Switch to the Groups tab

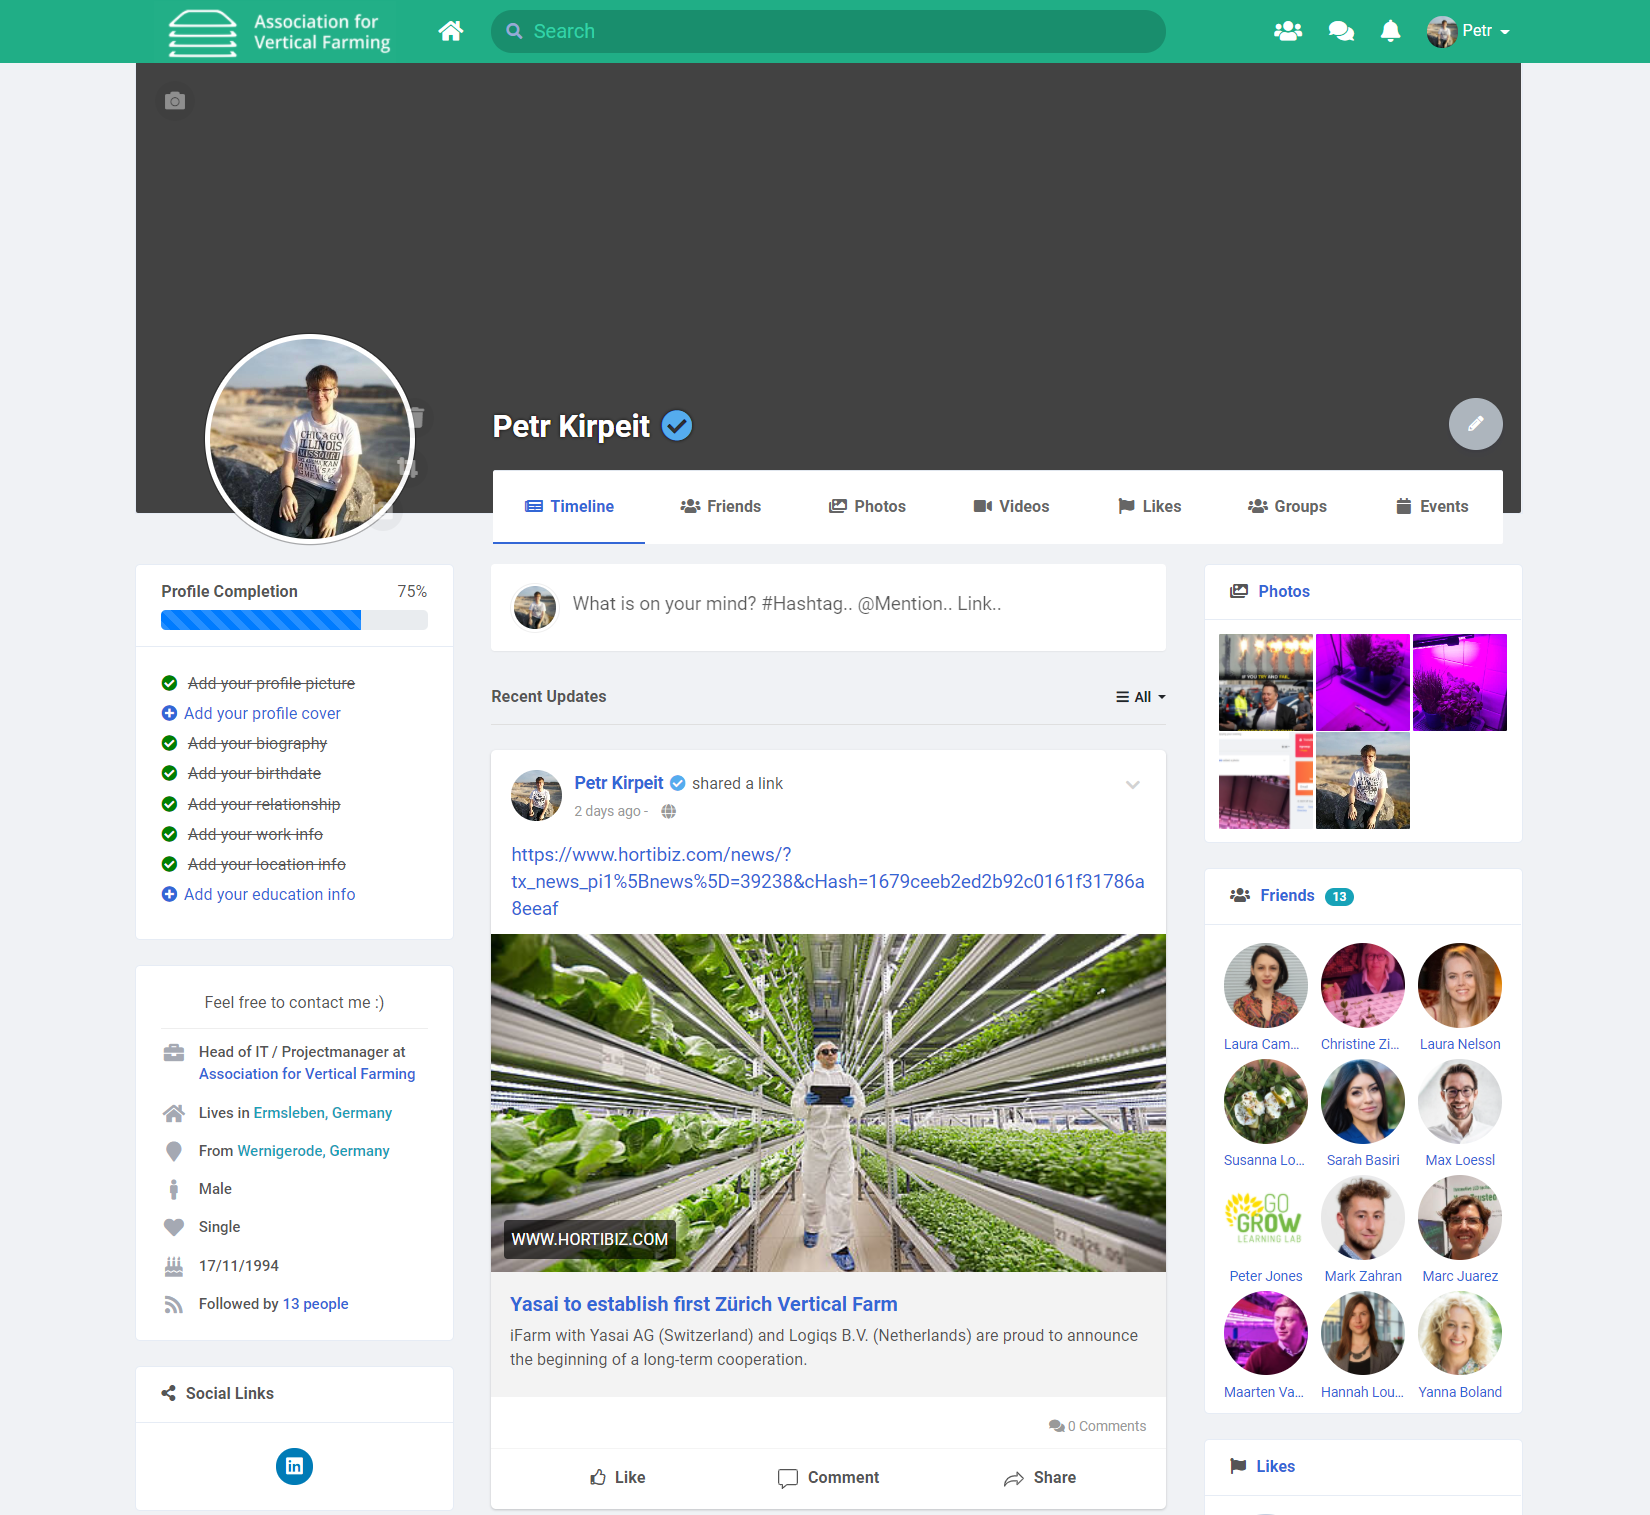1287,506
